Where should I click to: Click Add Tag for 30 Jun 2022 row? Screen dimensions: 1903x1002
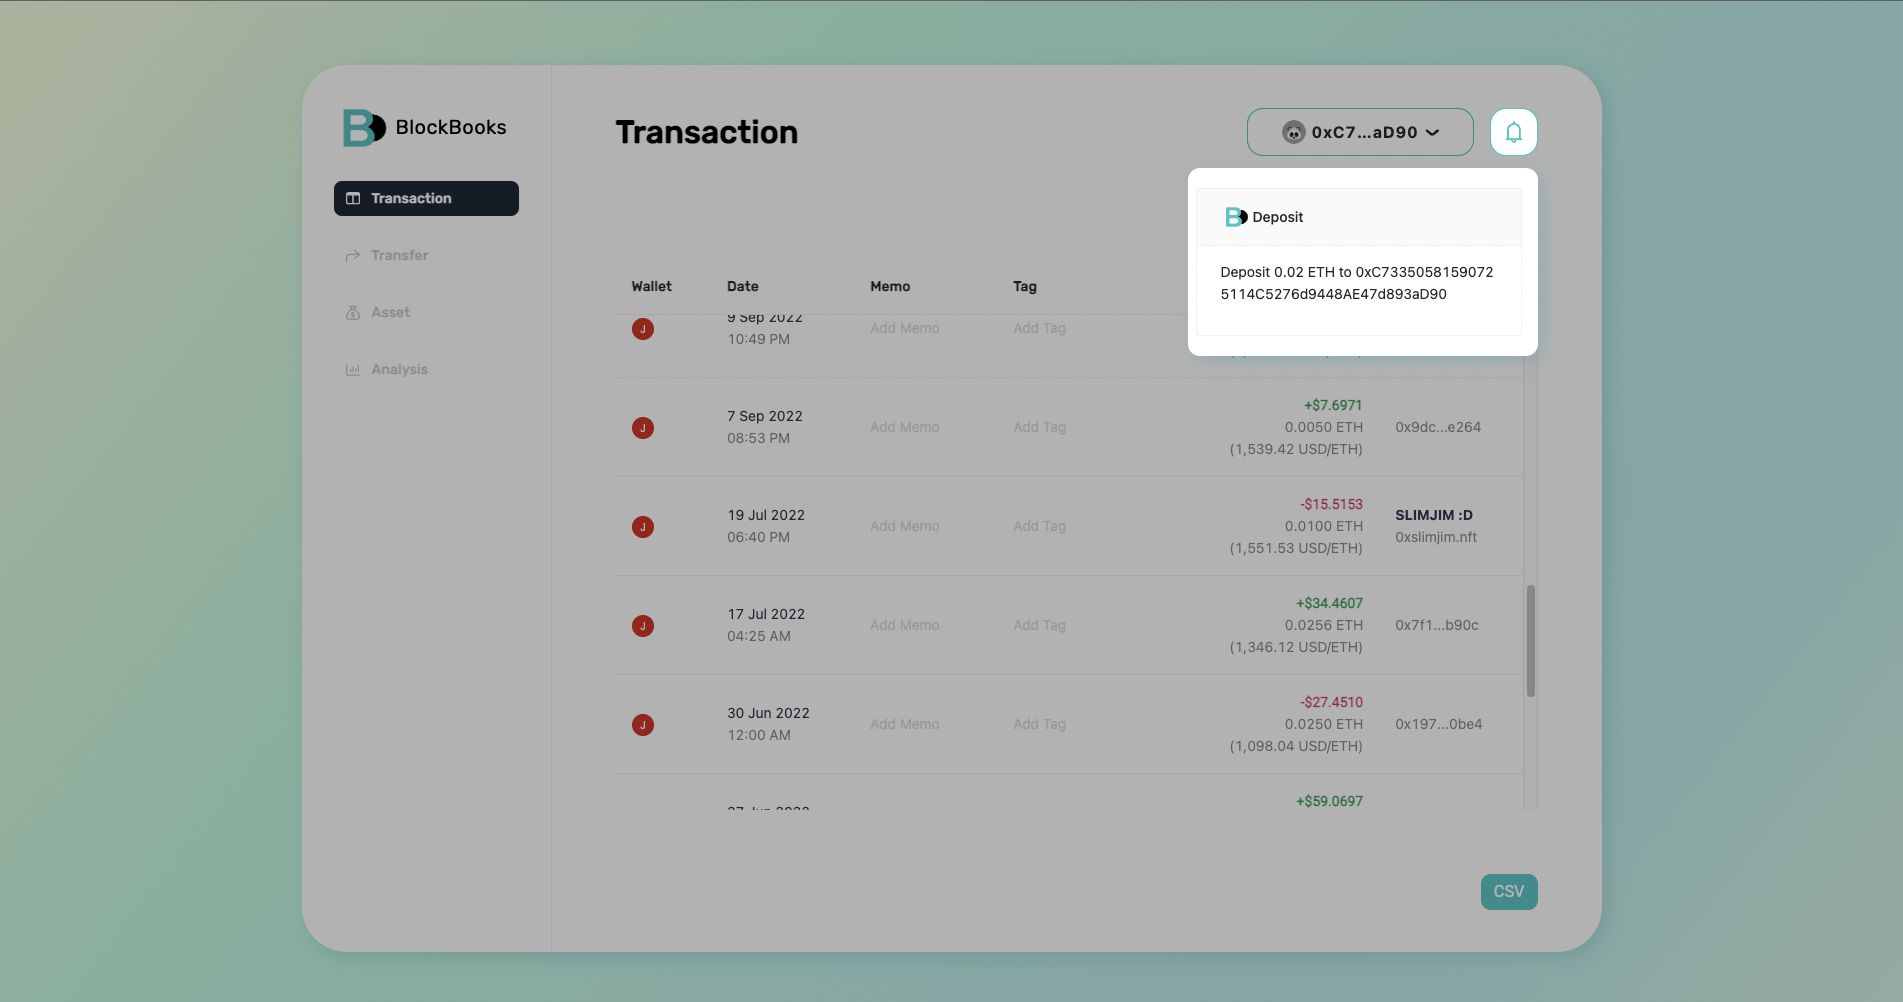(x=1039, y=724)
